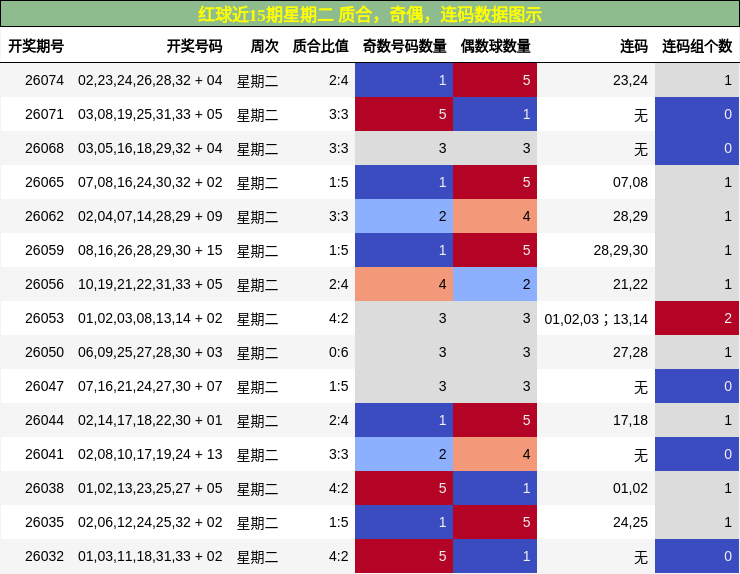Select the 奇数号码数量 column header
Screen dimensions: 740x574
pyautogui.click(x=404, y=46)
